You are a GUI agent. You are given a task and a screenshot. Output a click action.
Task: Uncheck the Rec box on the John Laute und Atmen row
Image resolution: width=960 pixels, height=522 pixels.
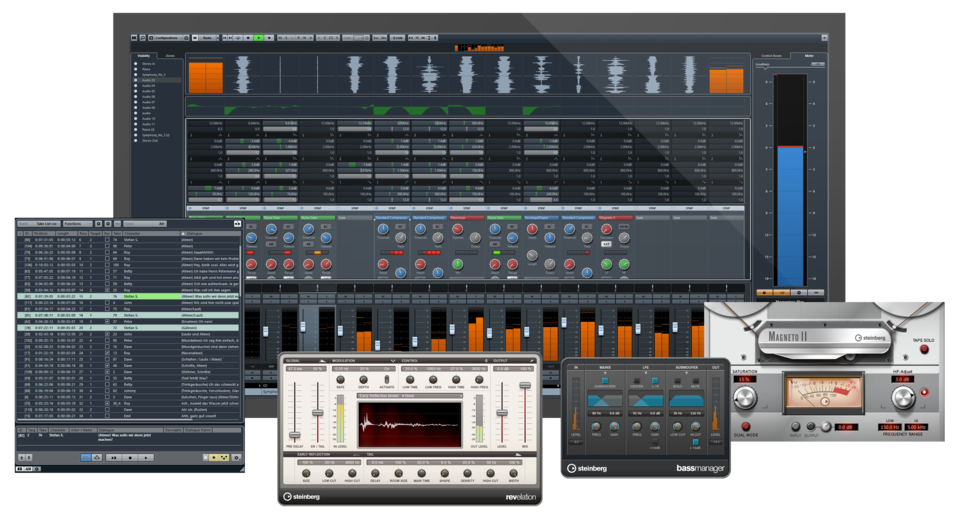click(x=107, y=334)
